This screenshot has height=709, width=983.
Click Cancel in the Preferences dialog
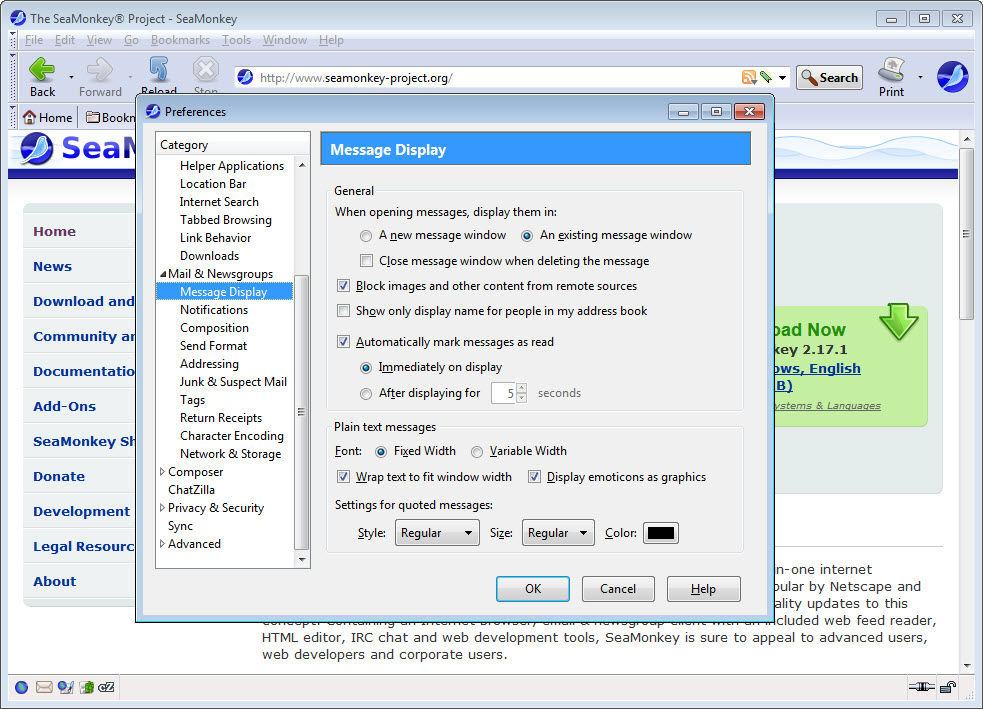pos(618,589)
